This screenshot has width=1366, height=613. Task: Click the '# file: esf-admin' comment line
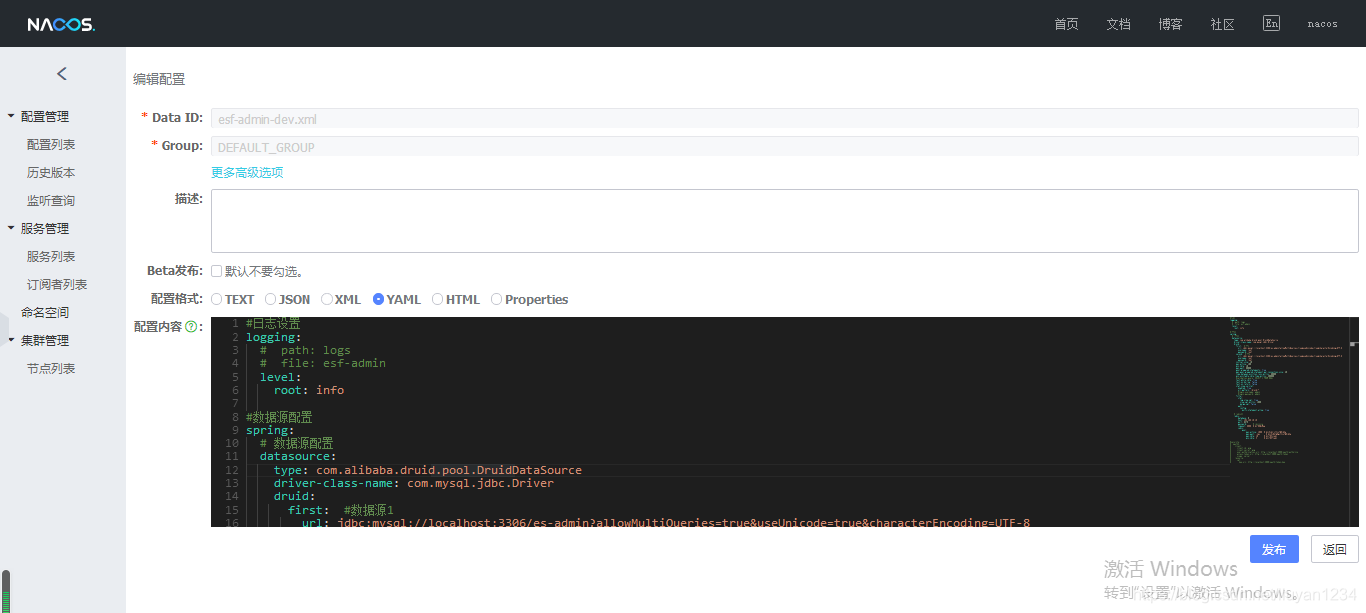pyautogui.click(x=323, y=363)
